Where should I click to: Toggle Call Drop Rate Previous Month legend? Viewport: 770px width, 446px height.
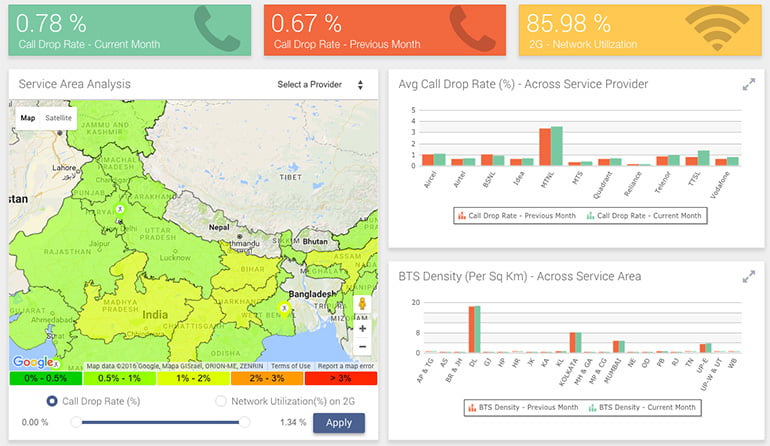click(517, 216)
